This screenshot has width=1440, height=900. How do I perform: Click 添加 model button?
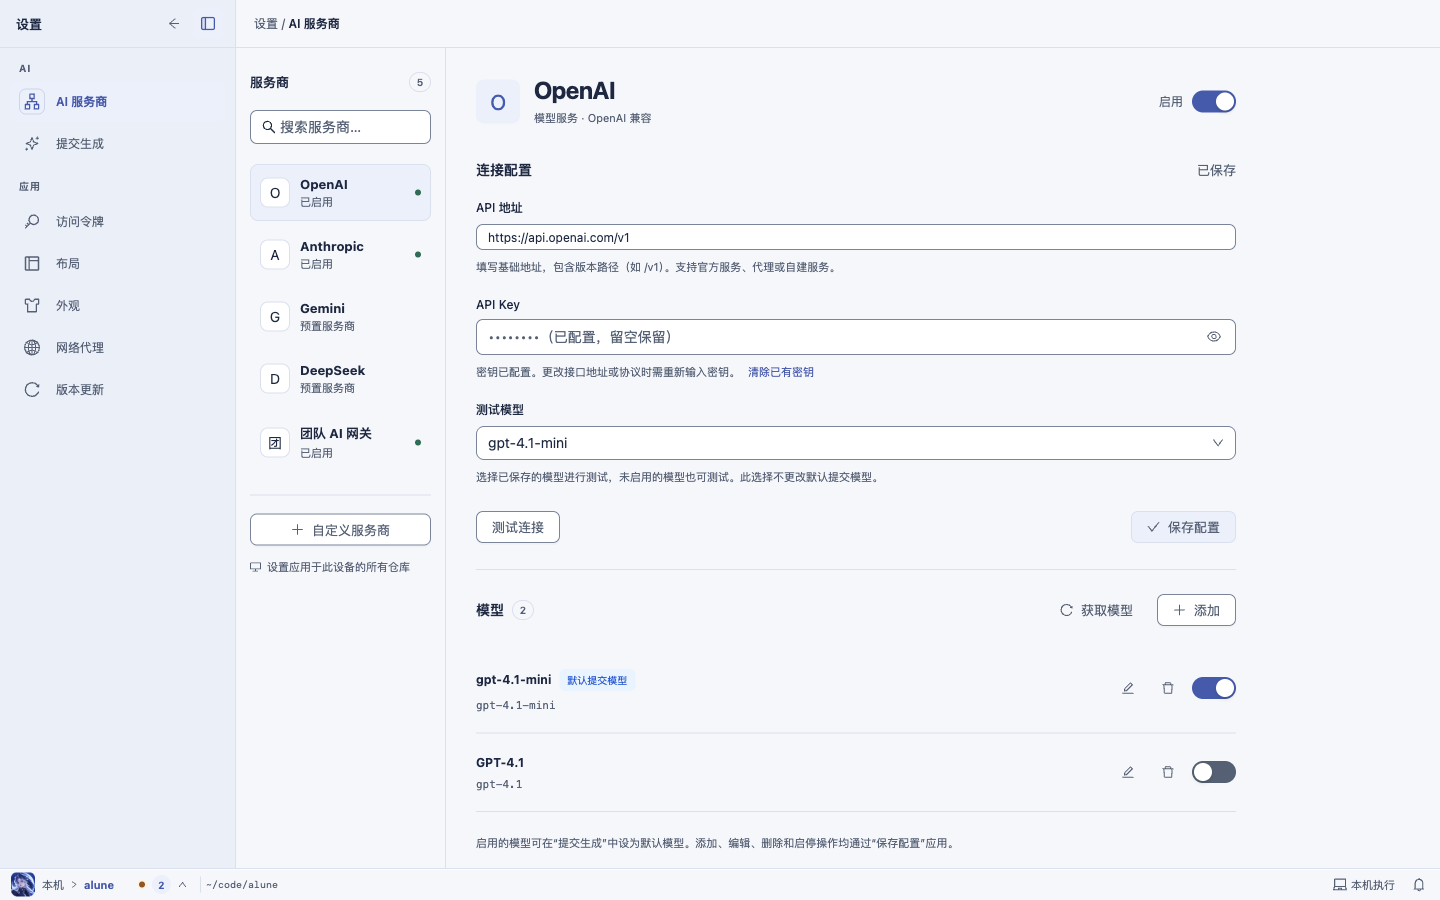pyautogui.click(x=1196, y=610)
